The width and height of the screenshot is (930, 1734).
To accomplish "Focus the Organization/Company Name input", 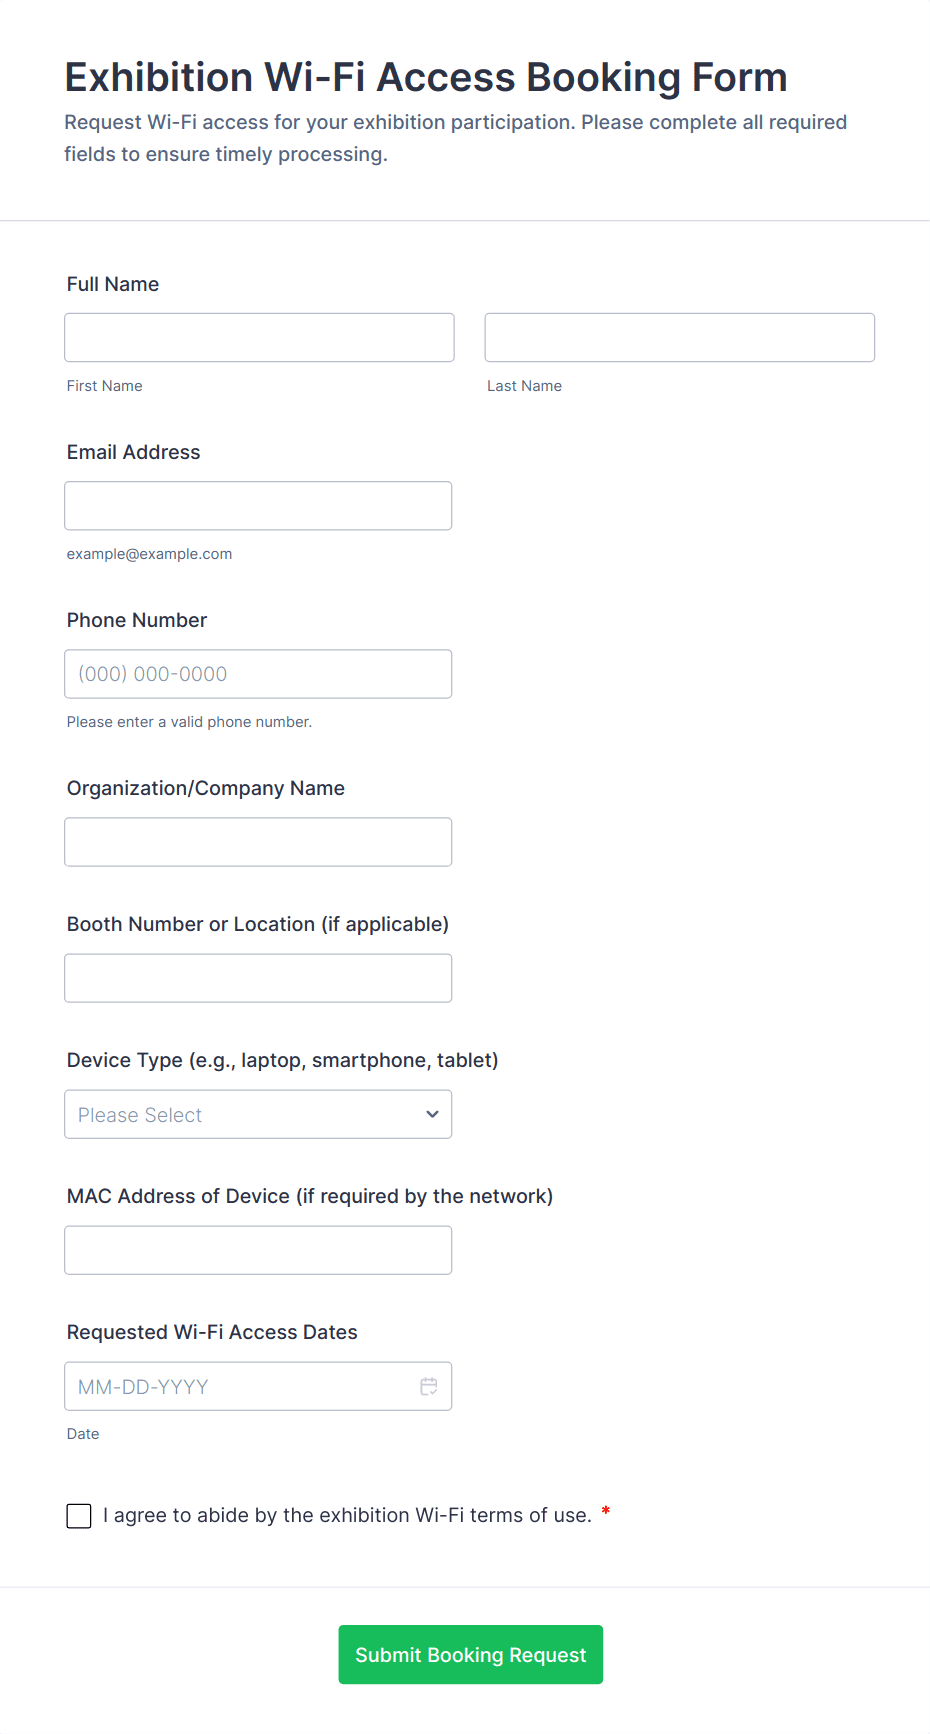I will click(258, 842).
